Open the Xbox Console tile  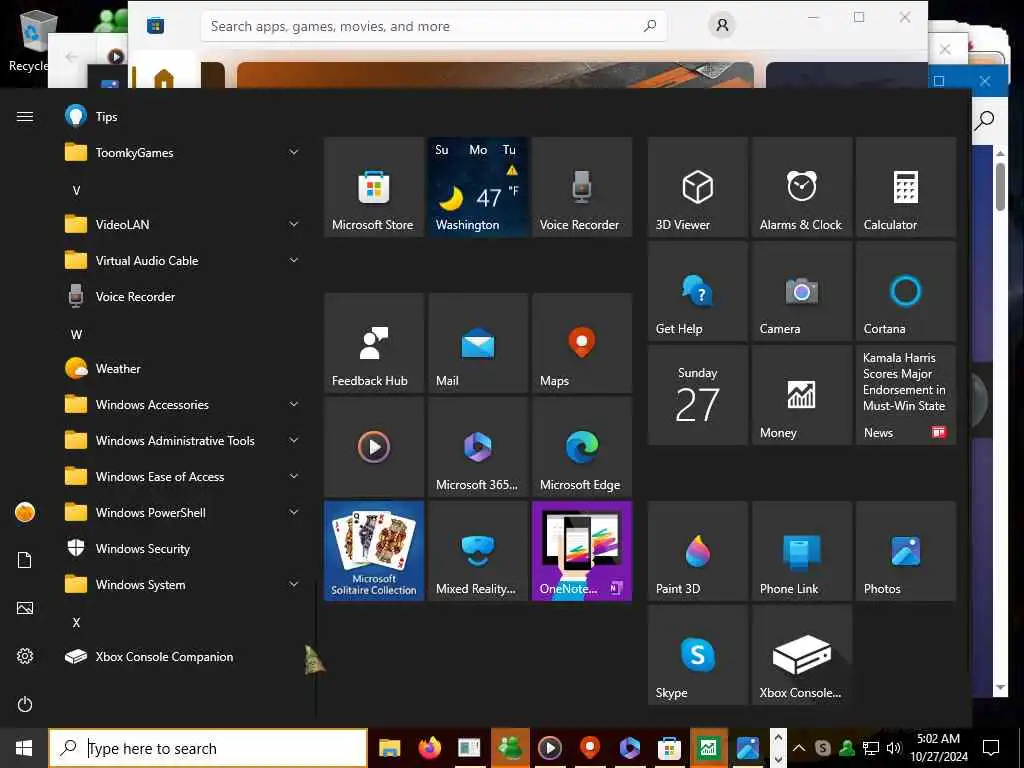(802, 655)
